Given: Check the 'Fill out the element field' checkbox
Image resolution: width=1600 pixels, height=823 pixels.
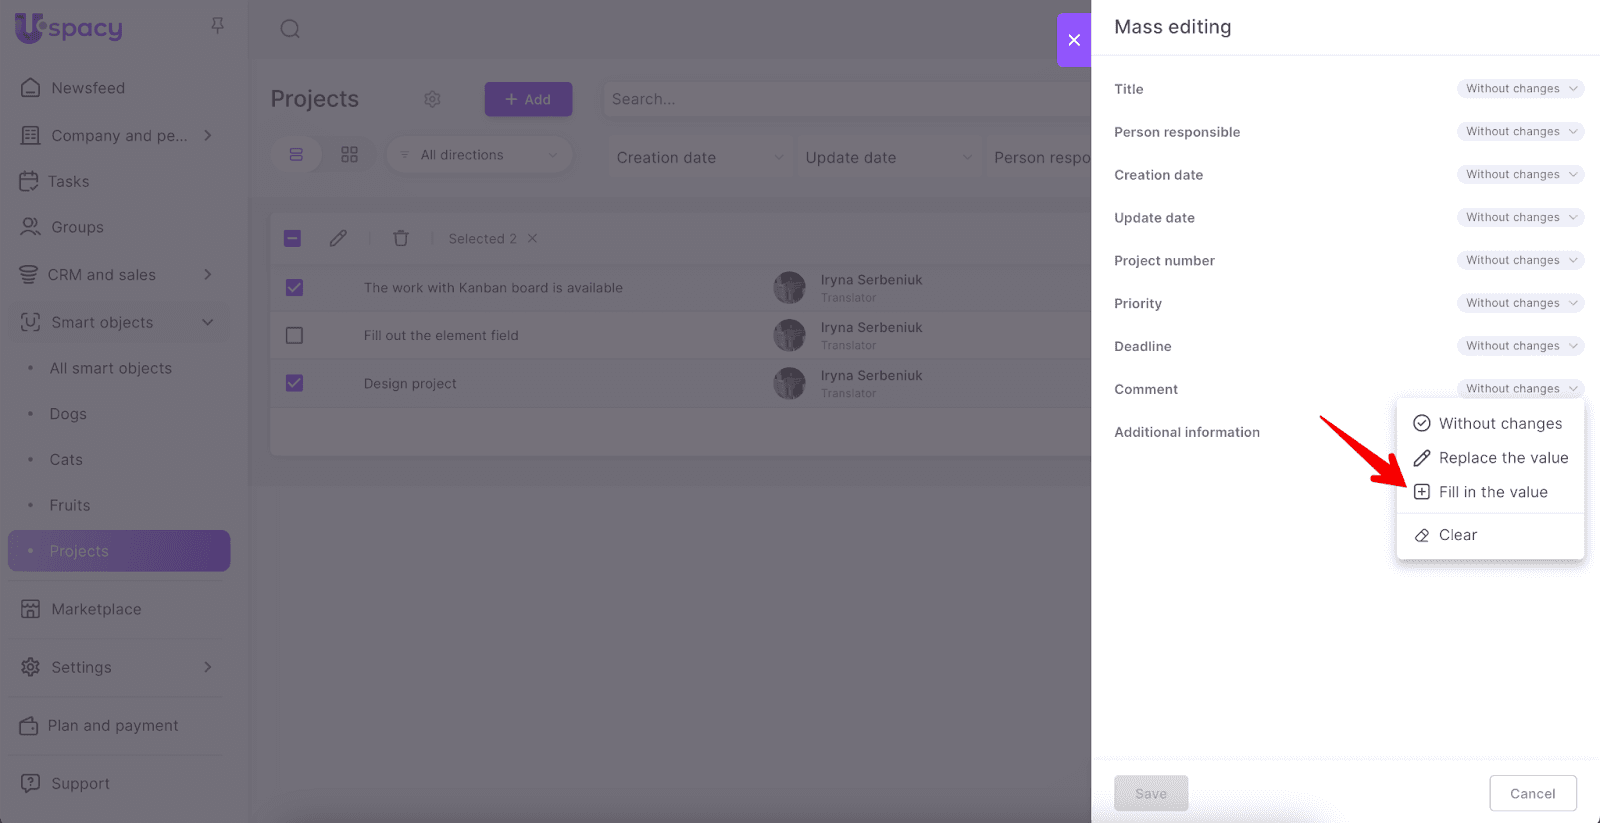Looking at the screenshot, I should [294, 336].
